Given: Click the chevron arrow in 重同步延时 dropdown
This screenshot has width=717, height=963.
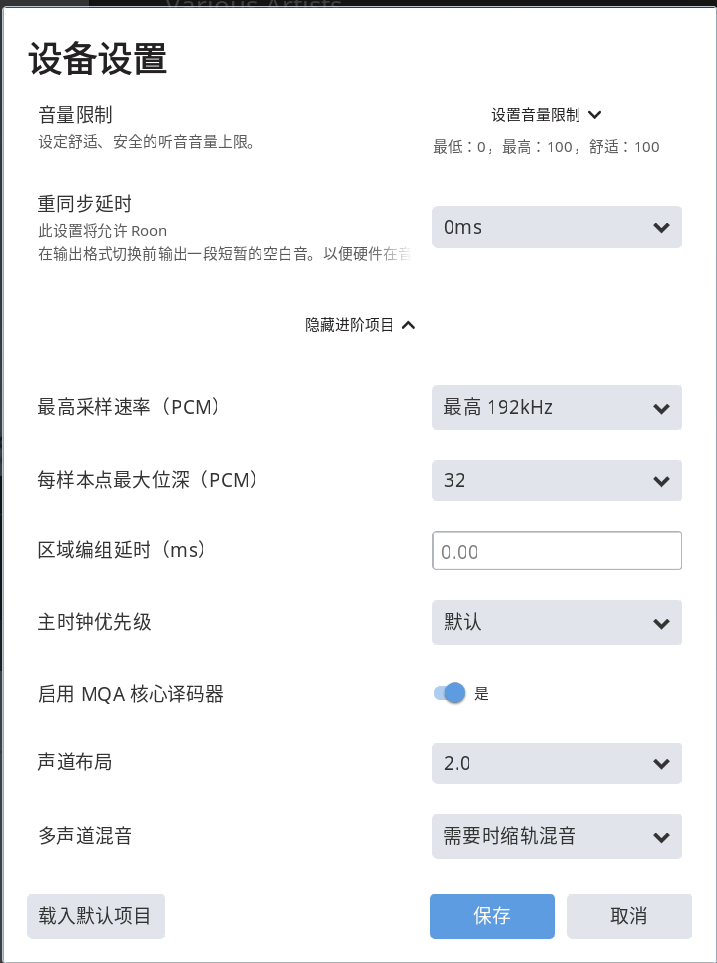Looking at the screenshot, I should tap(660, 228).
